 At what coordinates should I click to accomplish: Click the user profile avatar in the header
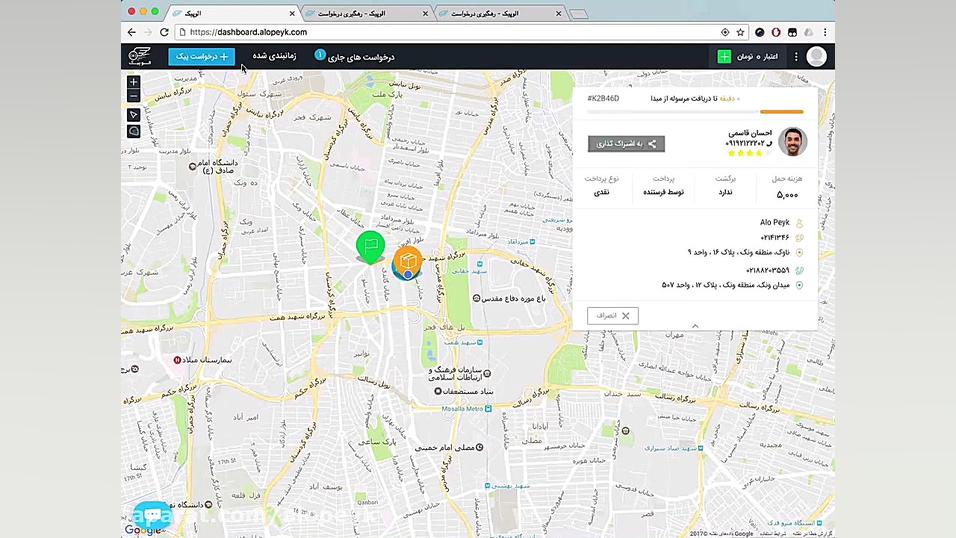tap(816, 57)
